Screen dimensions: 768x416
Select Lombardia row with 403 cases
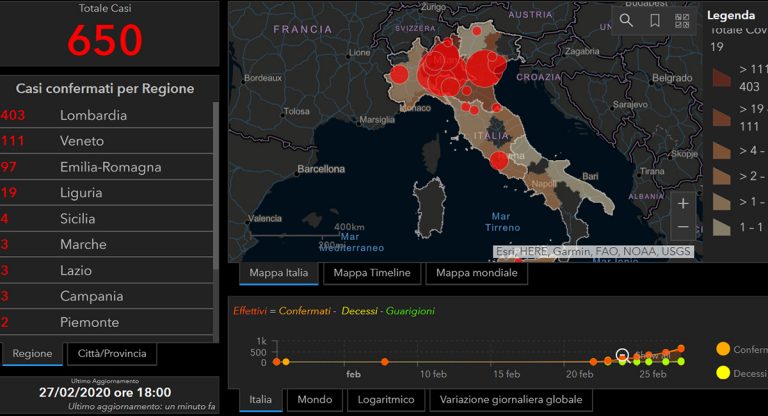tap(106, 115)
